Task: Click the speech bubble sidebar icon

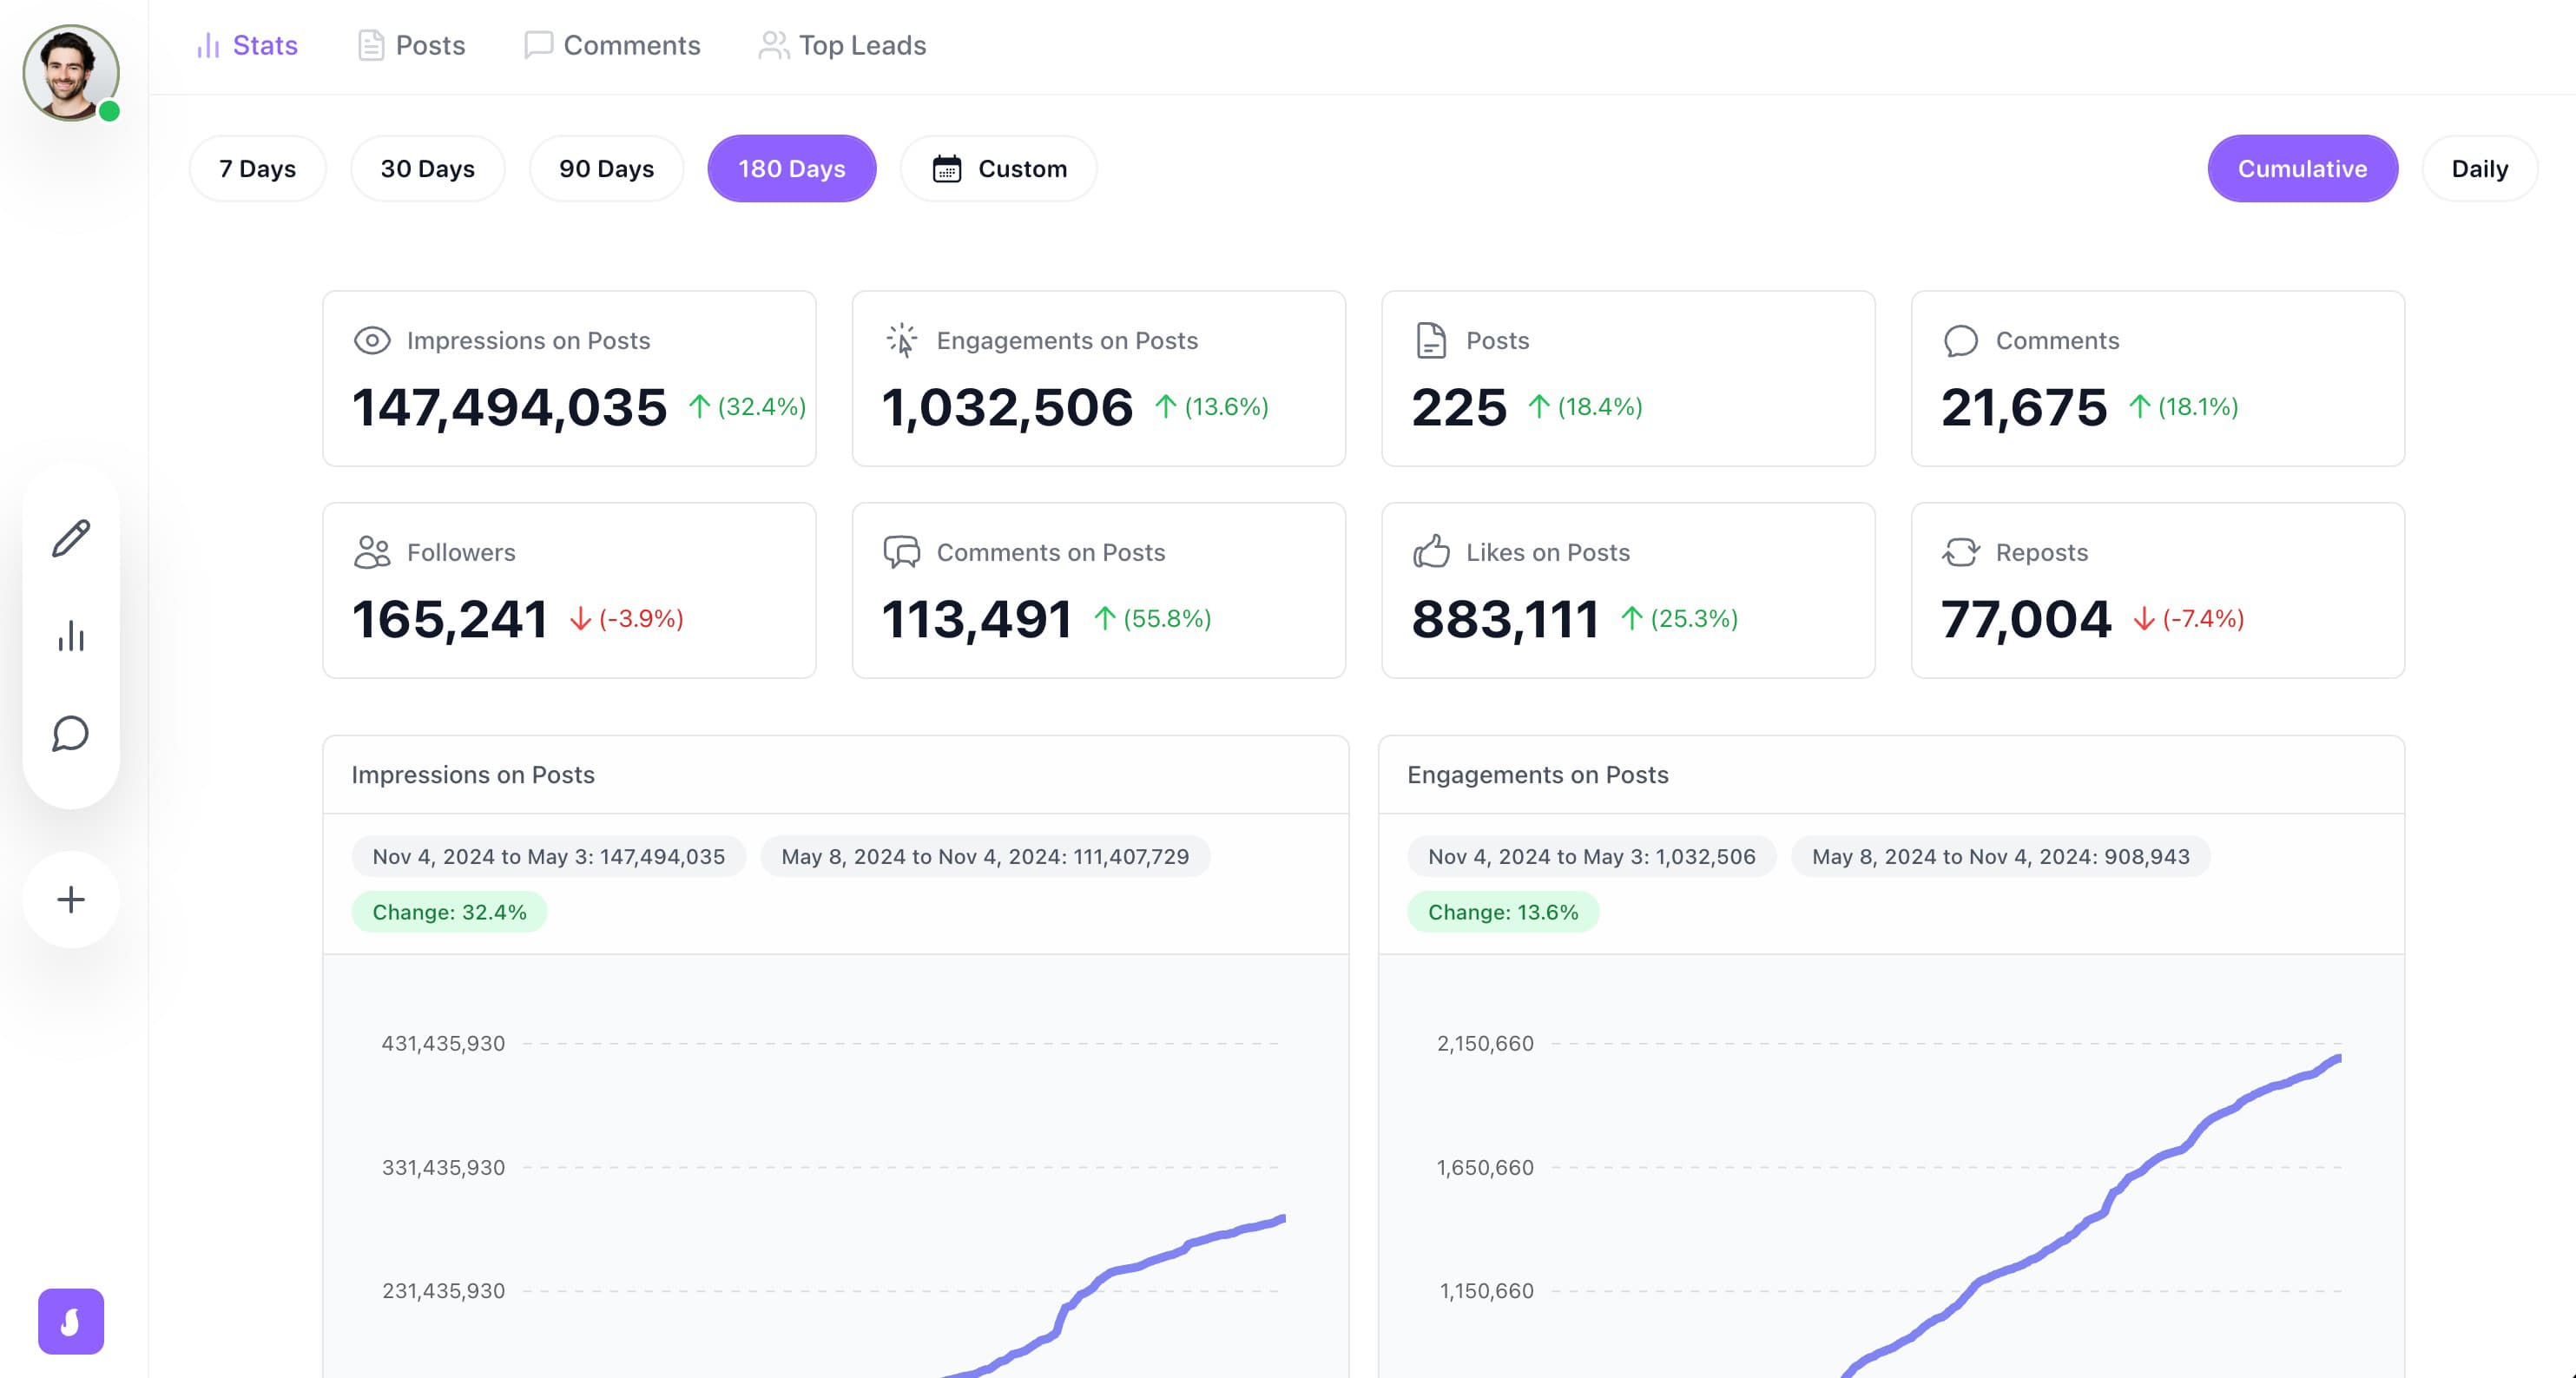Action: coord(71,733)
